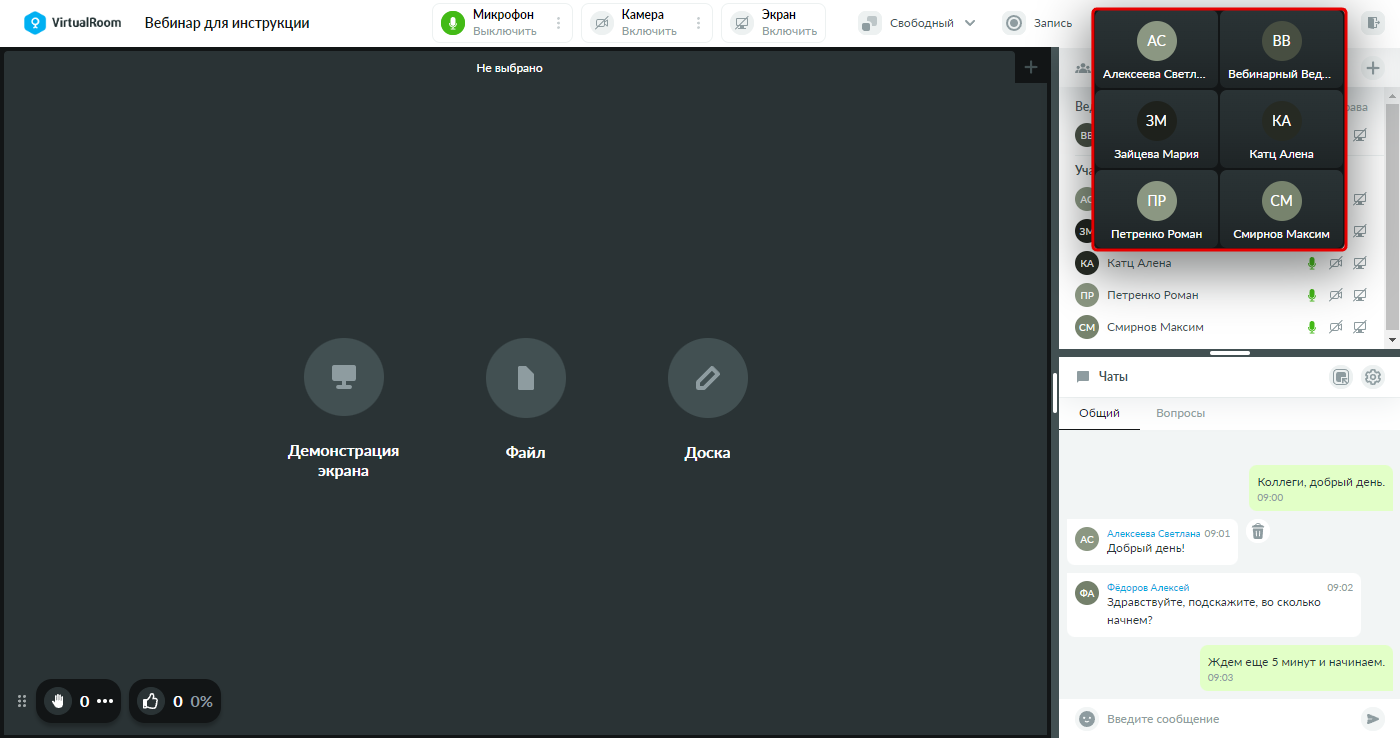Open more options next to raised hands
Viewport: 1400px width, 738px height.
(105, 701)
